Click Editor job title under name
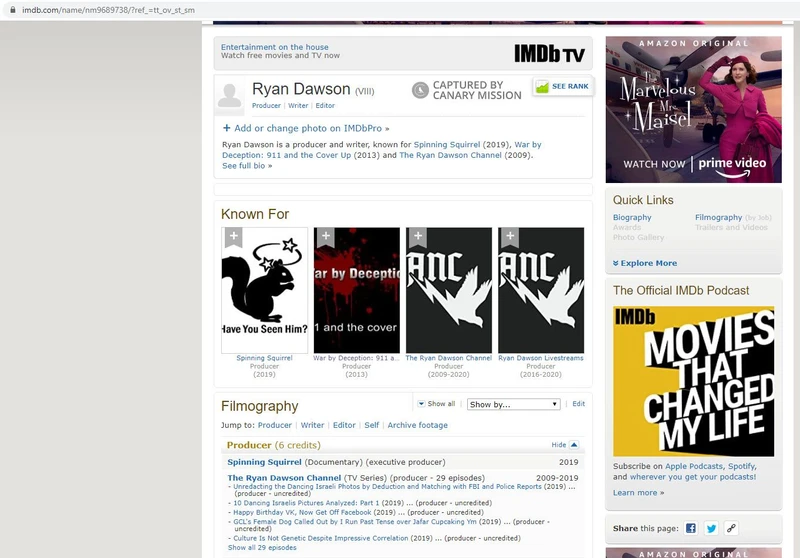The height and width of the screenshot is (558, 800). (325, 106)
